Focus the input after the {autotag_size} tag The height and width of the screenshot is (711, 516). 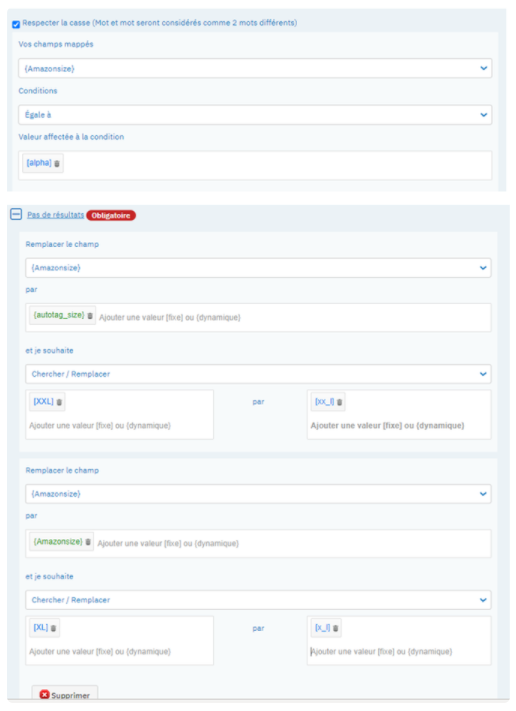pos(293,317)
